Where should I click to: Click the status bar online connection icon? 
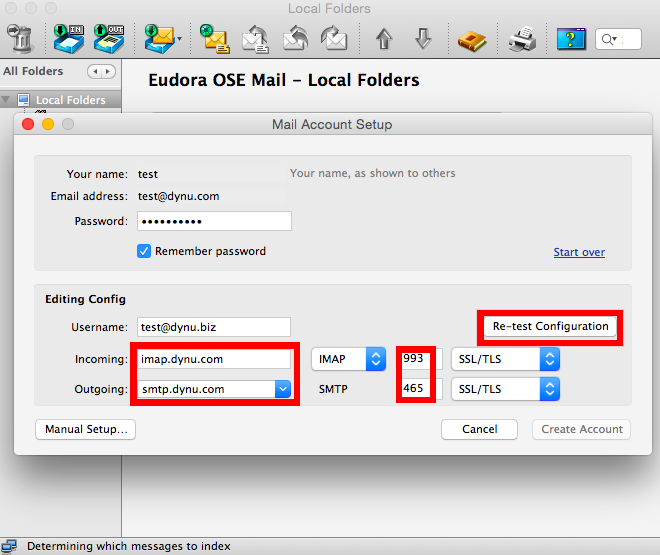tap(8, 546)
